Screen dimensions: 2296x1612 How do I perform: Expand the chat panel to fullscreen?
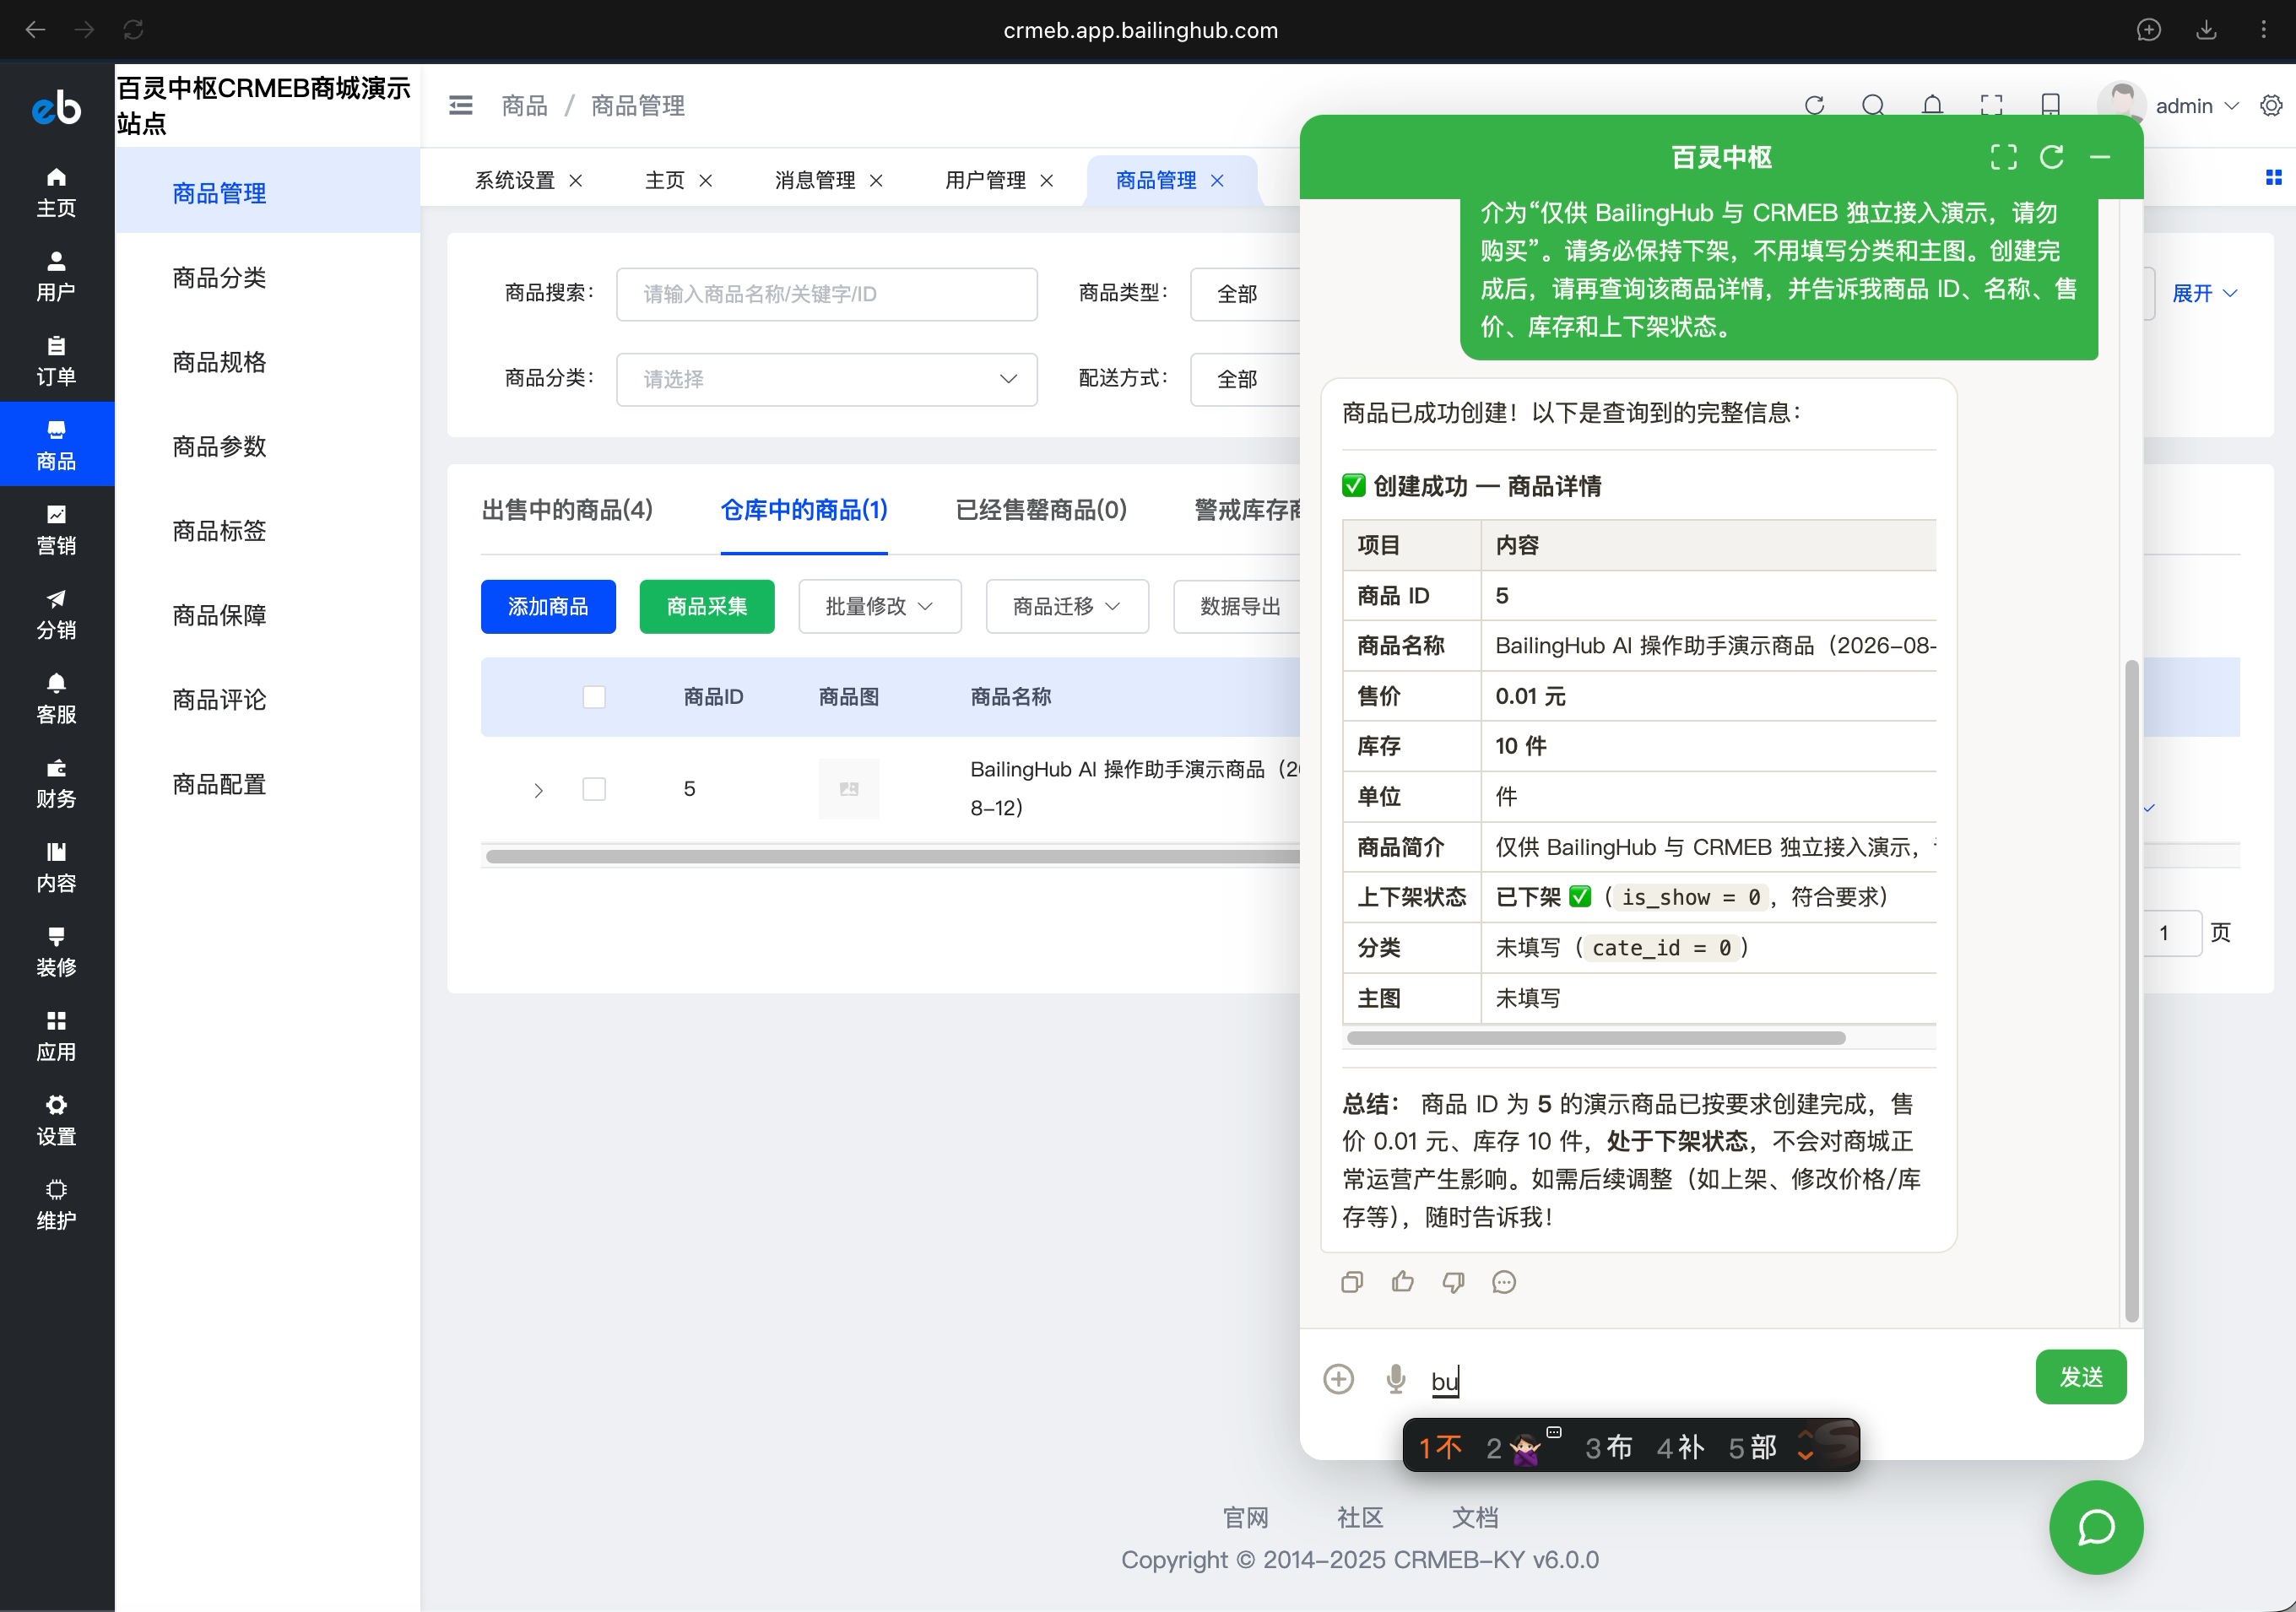click(2003, 156)
